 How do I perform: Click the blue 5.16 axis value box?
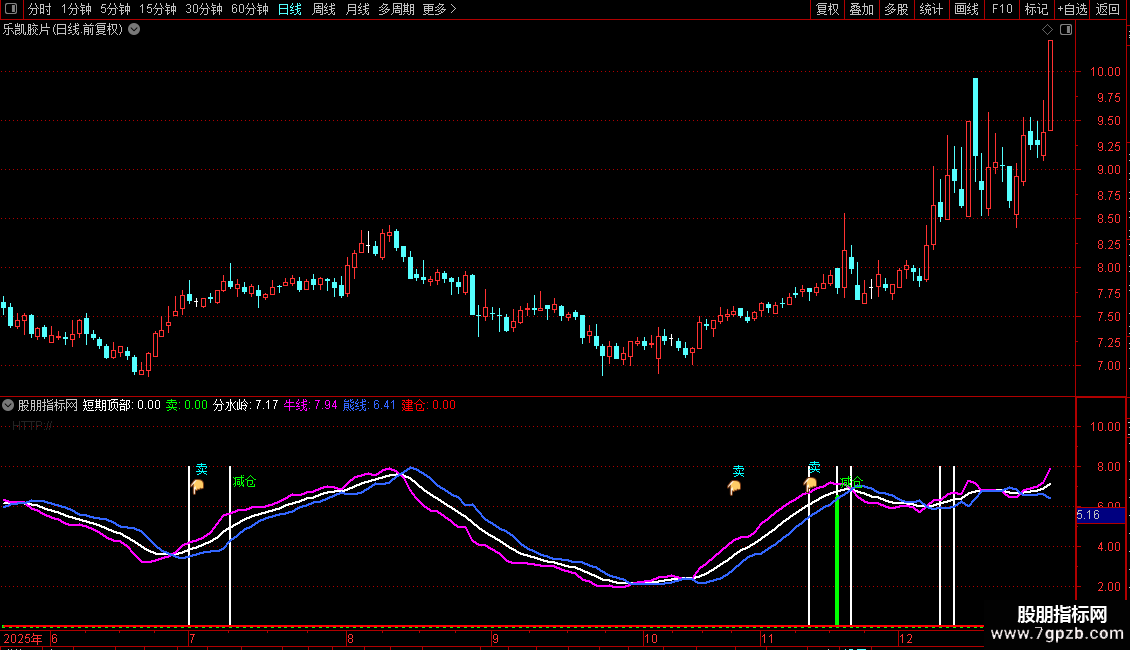click(1100, 515)
